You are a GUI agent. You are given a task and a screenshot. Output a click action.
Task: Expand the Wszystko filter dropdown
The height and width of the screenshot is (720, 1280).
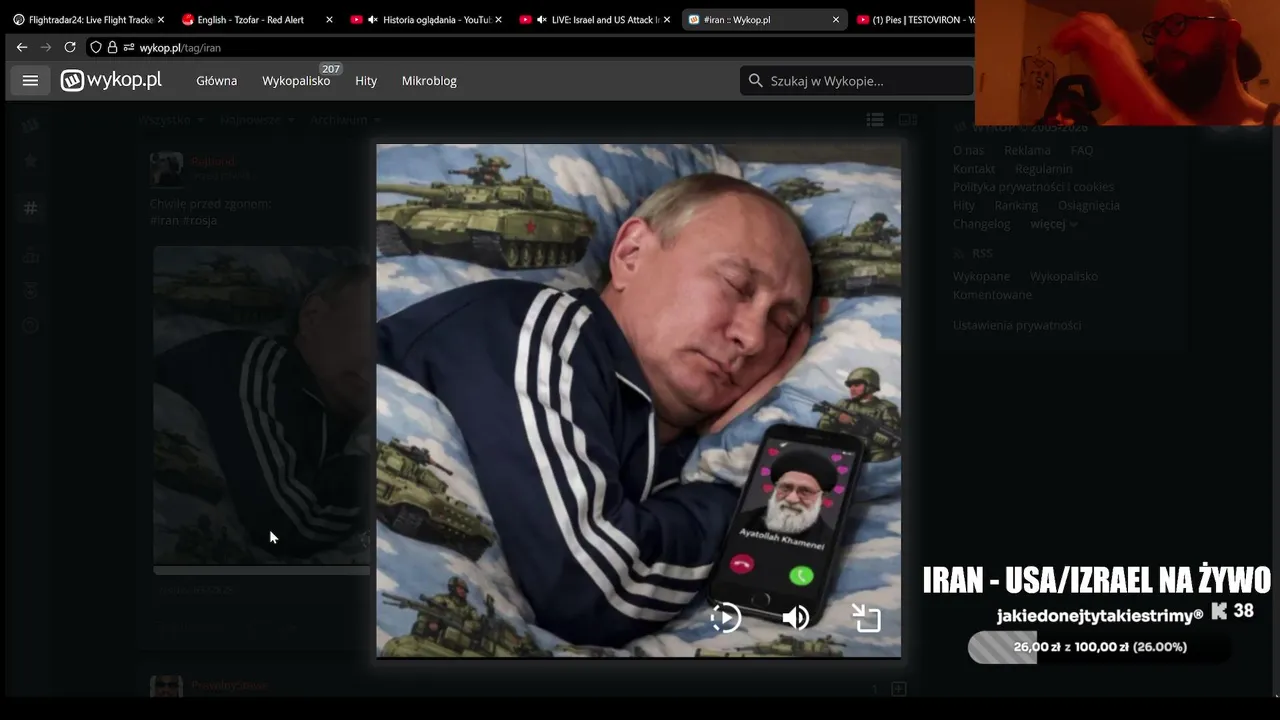coord(171,120)
